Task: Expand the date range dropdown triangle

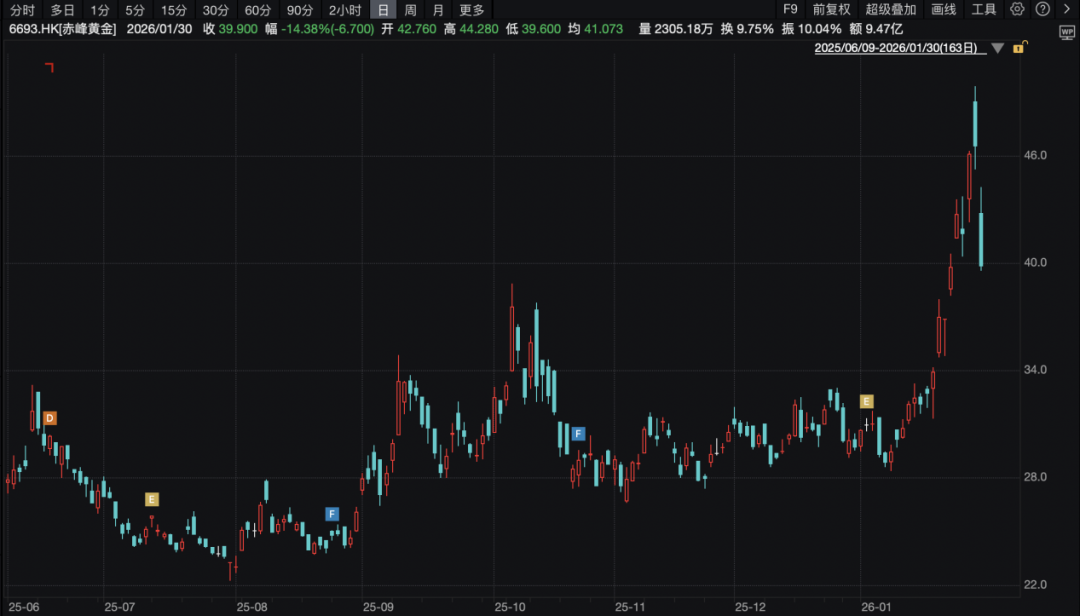Action: click(x=997, y=48)
